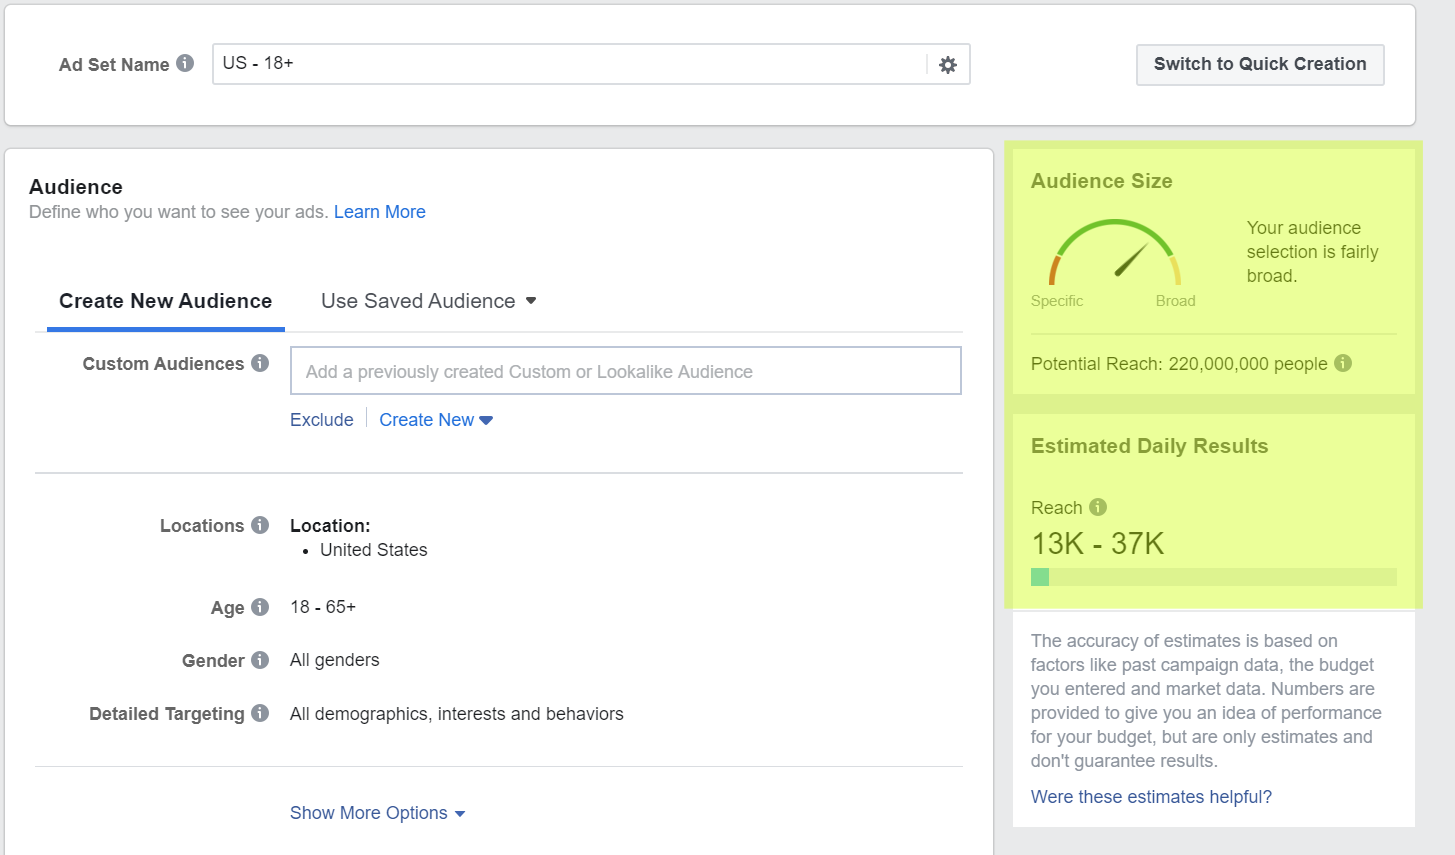Open the Create New dropdown

tap(436, 420)
